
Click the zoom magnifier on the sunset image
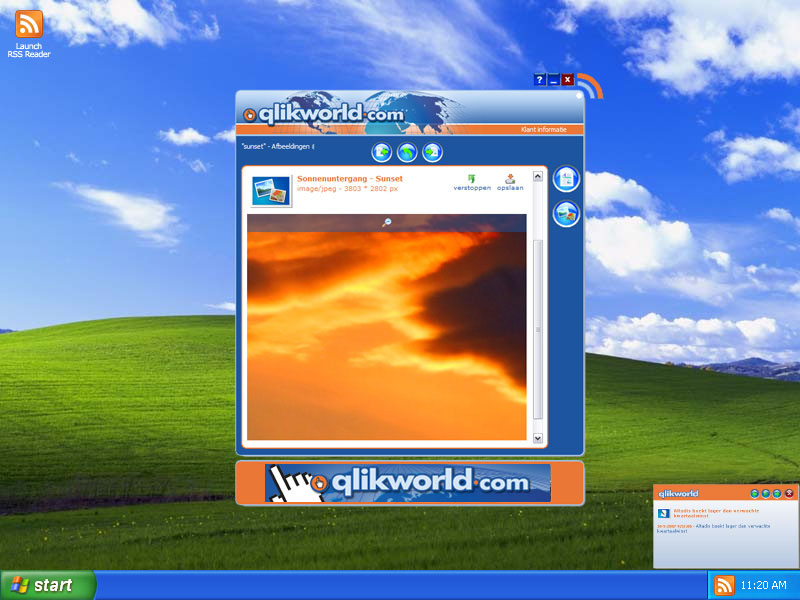tap(387, 222)
